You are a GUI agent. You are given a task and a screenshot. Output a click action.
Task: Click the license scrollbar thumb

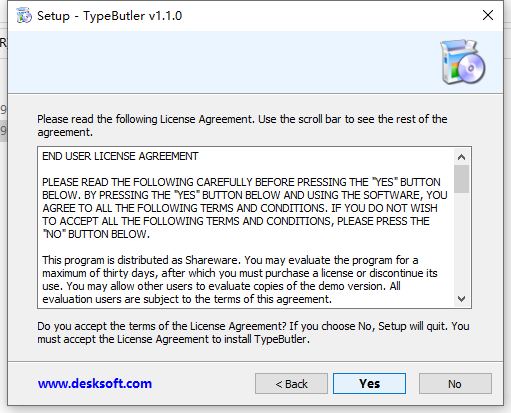(461, 179)
